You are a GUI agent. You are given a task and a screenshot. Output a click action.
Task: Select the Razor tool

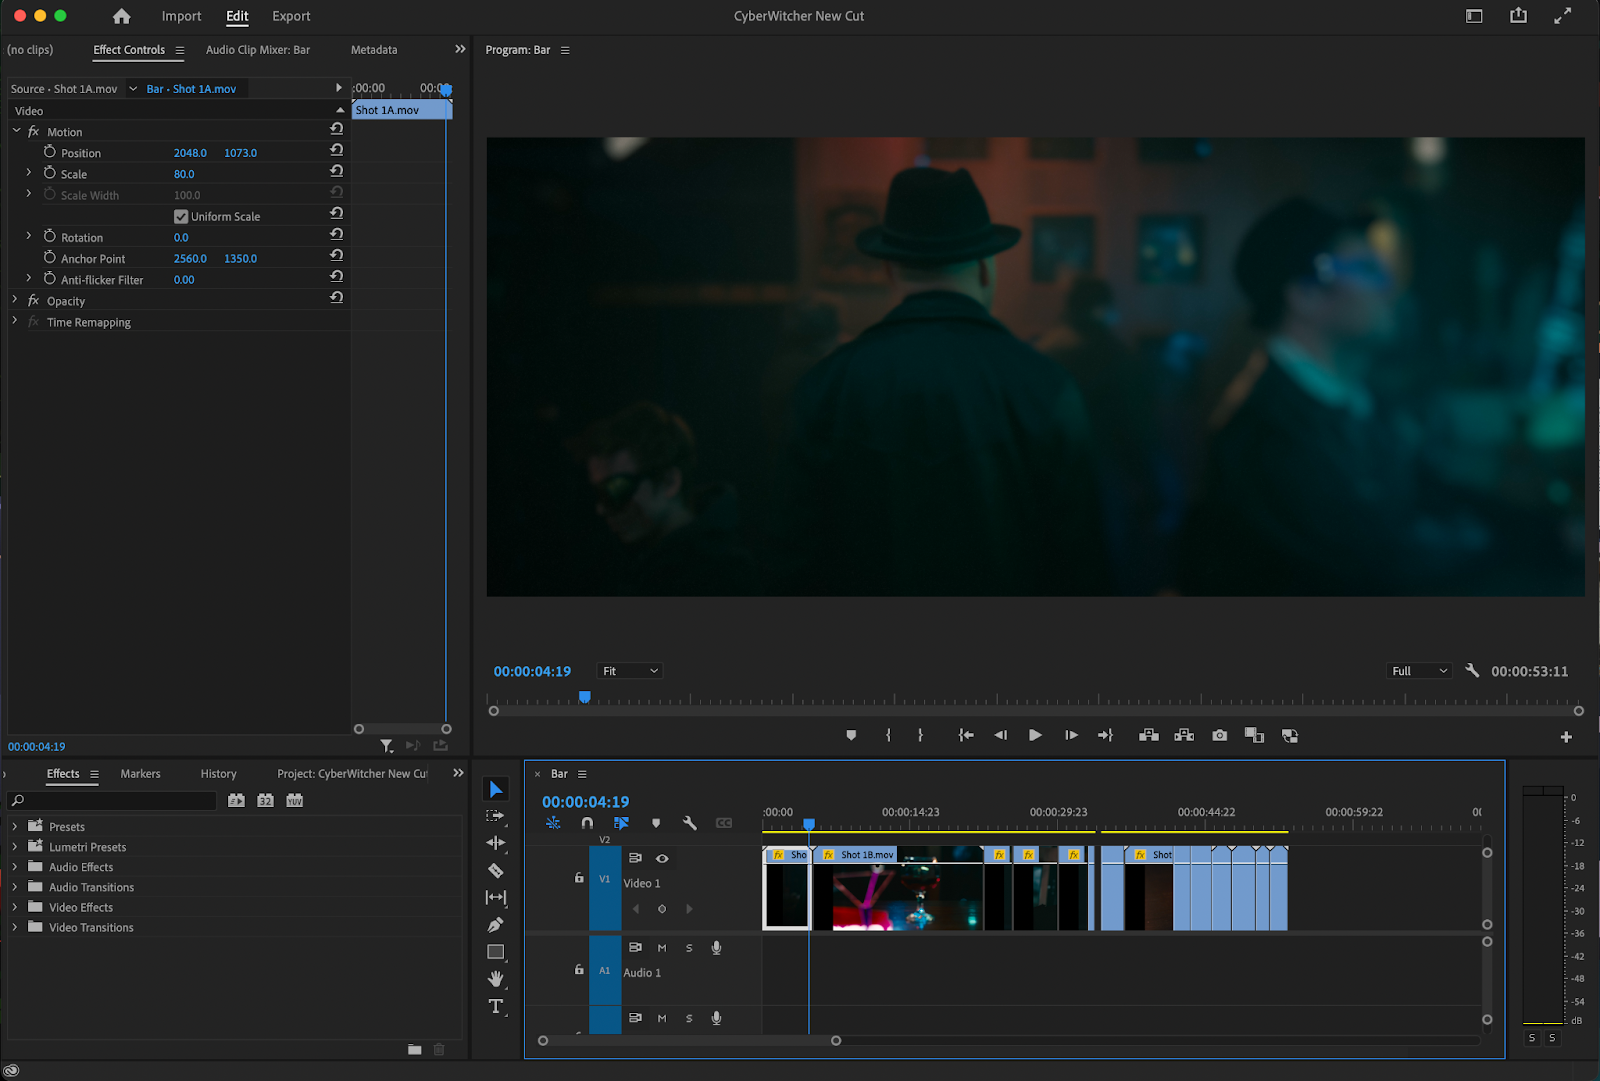496,870
